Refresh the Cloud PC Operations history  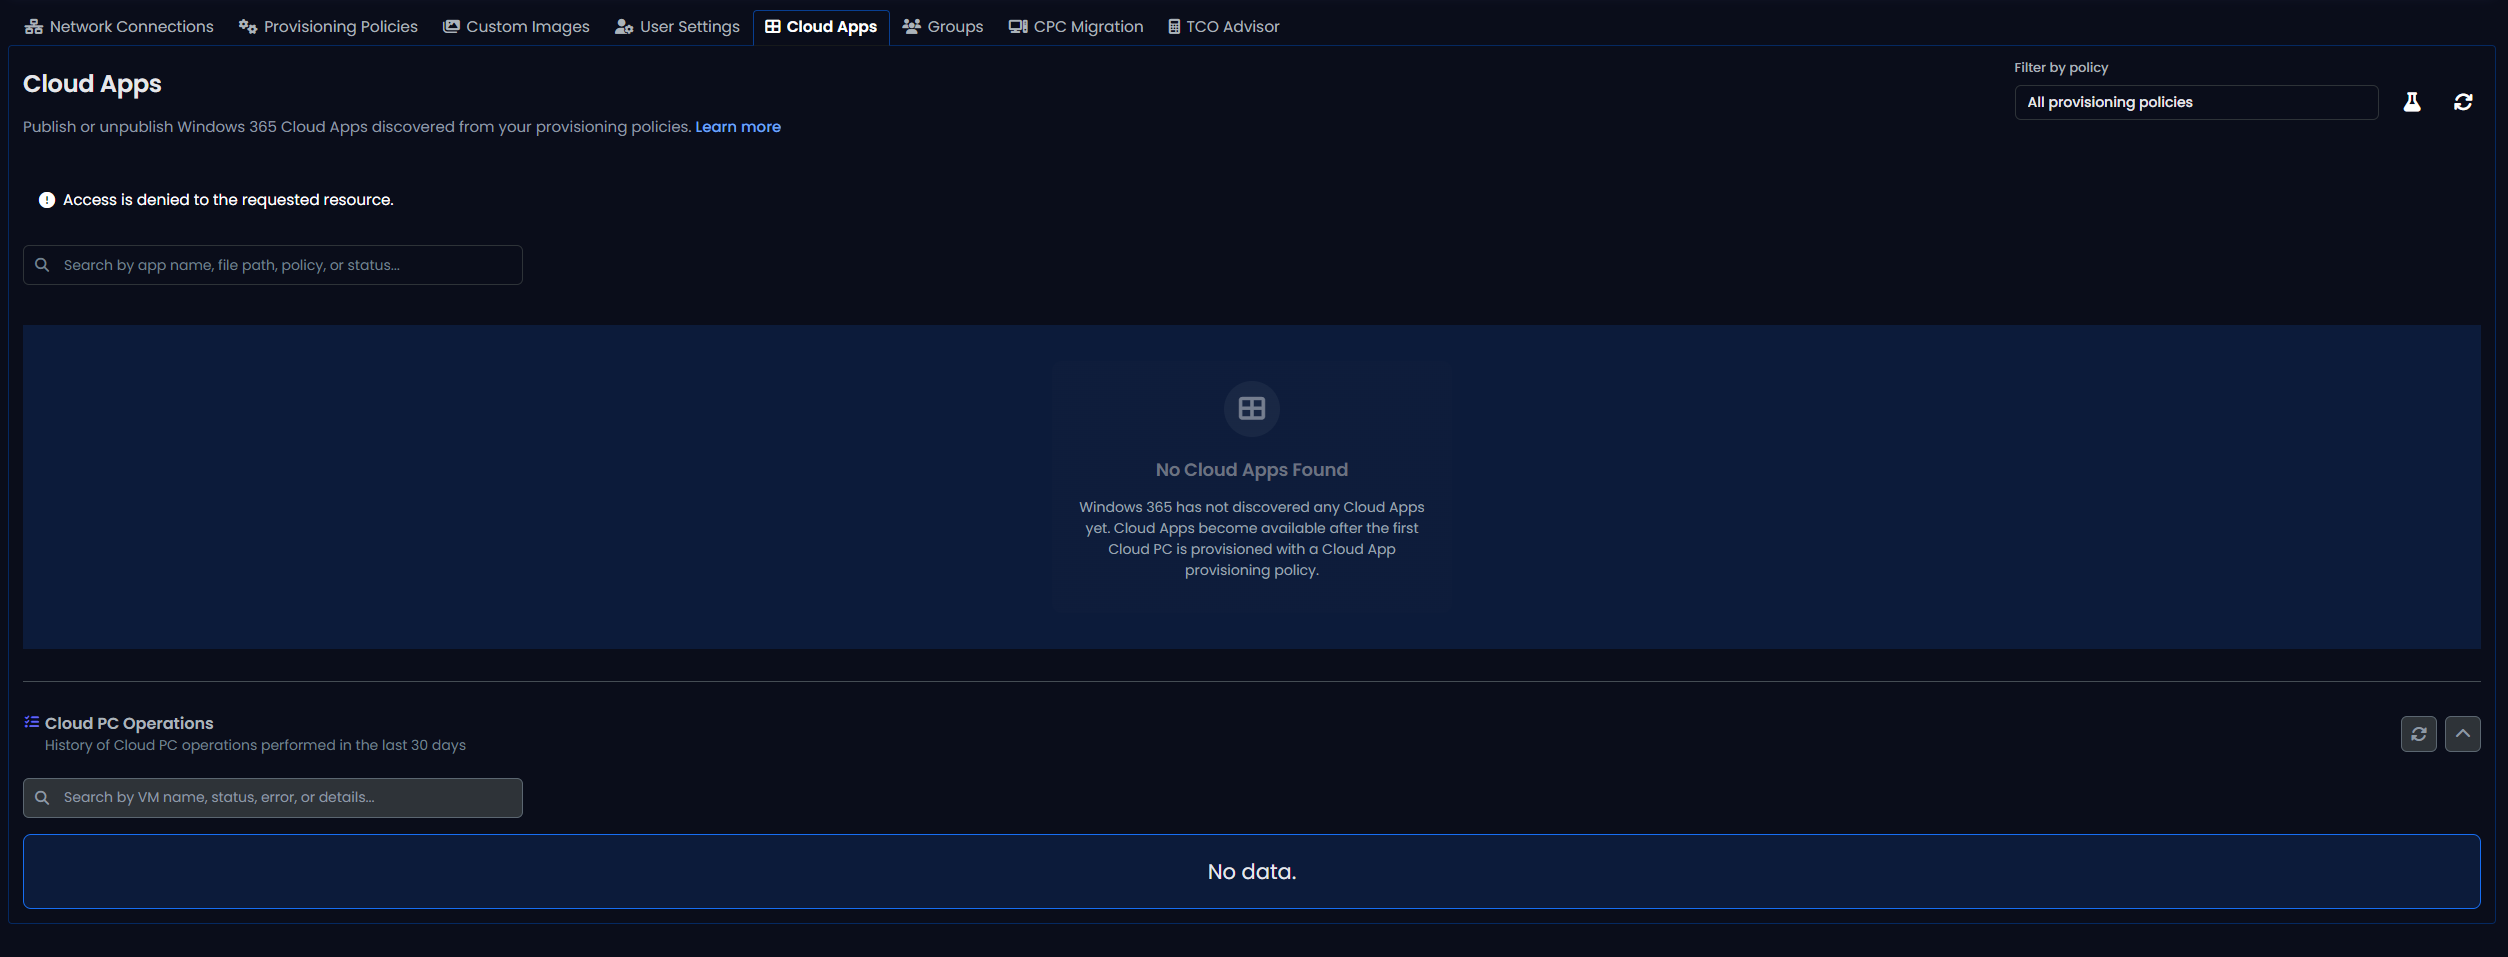coord(2419,734)
